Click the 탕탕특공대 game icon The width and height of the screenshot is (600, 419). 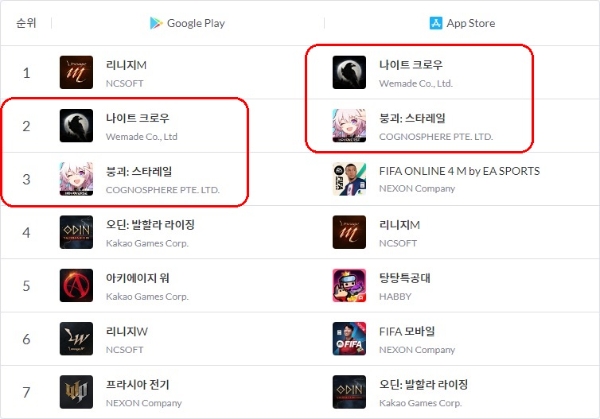349,285
